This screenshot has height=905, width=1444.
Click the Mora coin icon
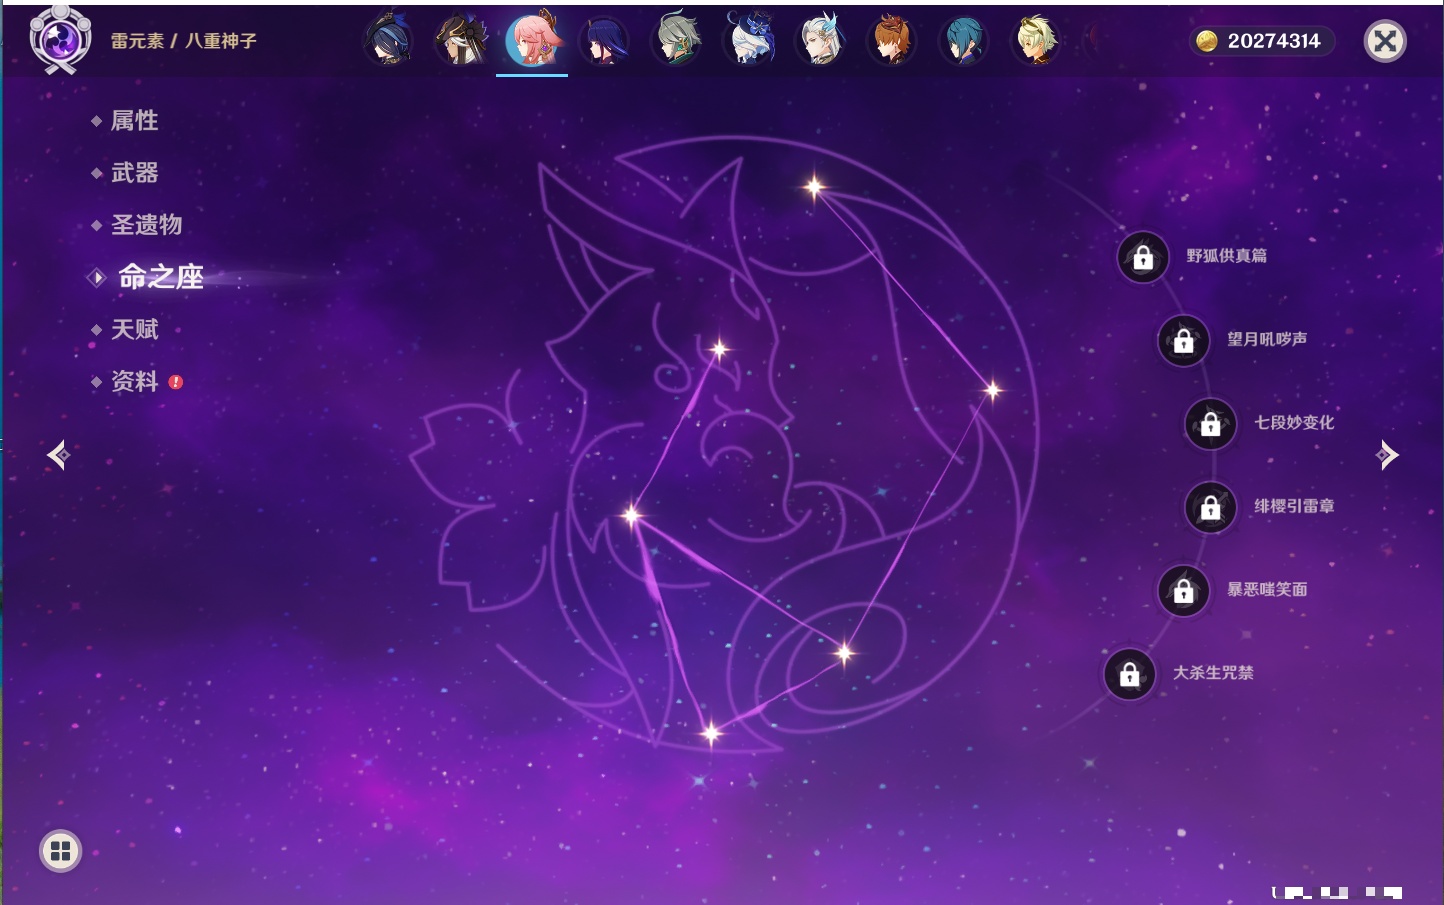pyautogui.click(x=1207, y=41)
